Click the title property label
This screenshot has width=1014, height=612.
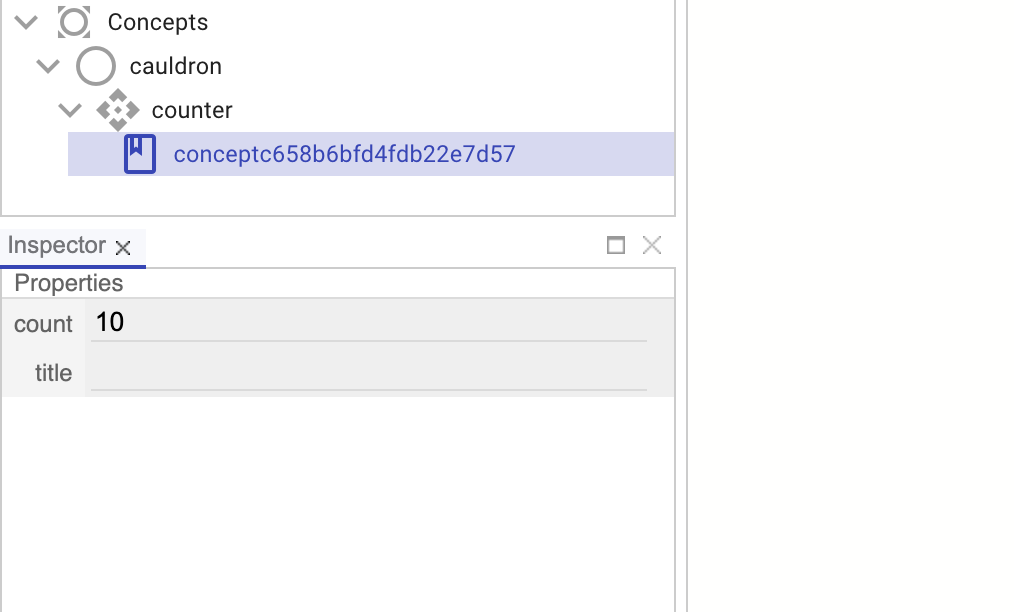click(x=53, y=373)
